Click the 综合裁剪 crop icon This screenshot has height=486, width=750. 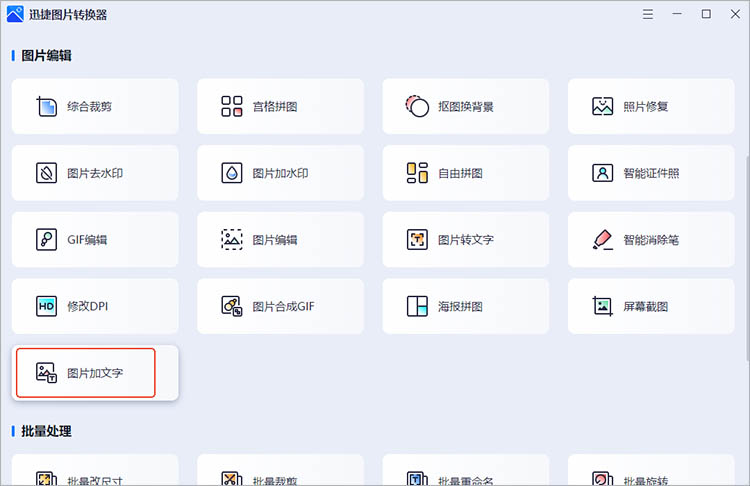tap(46, 106)
